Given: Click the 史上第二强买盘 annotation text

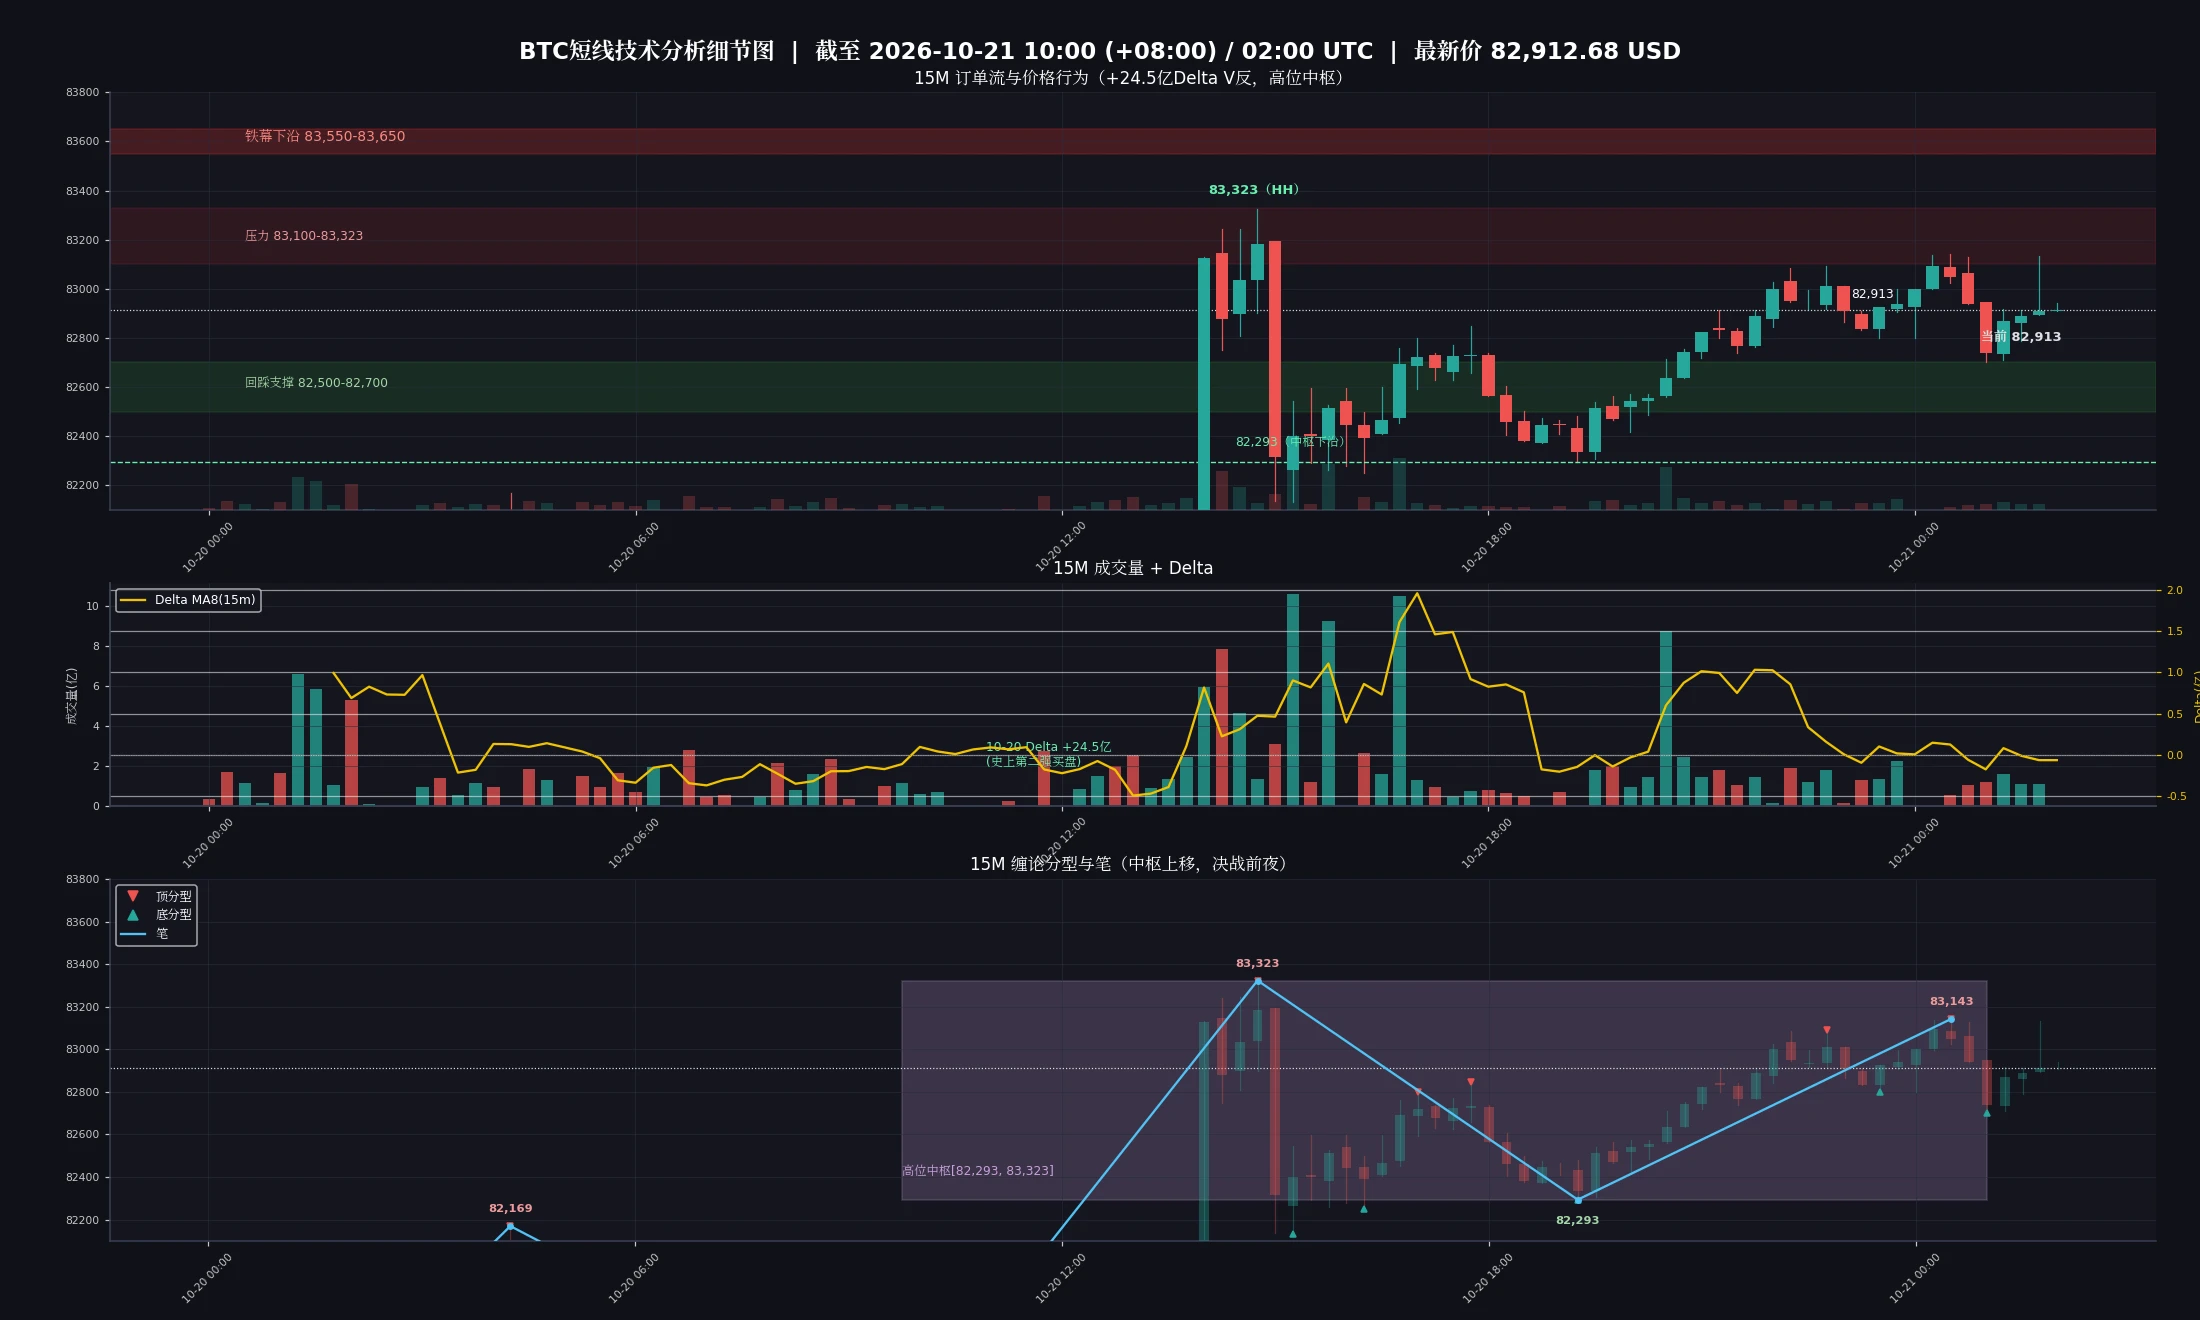Looking at the screenshot, I should pyautogui.click(x=1033, y=761).
